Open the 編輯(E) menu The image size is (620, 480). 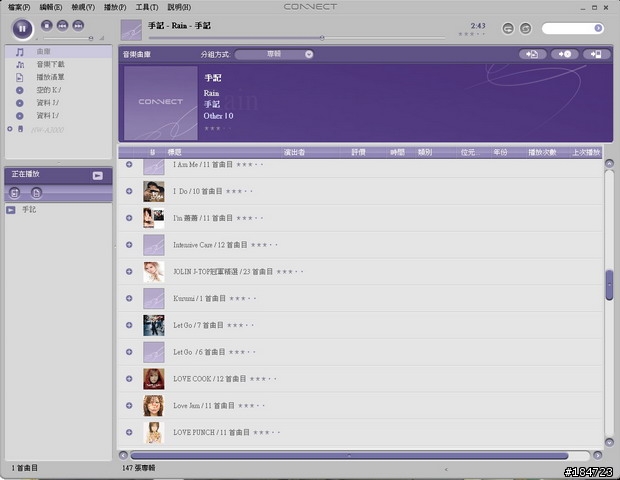click(51, 7)
